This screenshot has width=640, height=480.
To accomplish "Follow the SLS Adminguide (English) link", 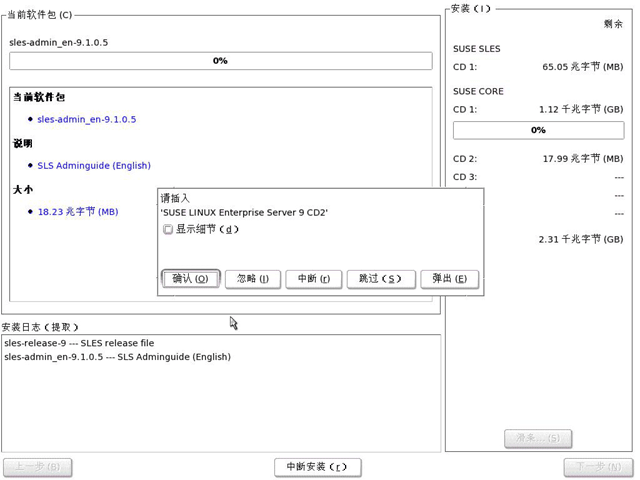I will click(94, 165).
